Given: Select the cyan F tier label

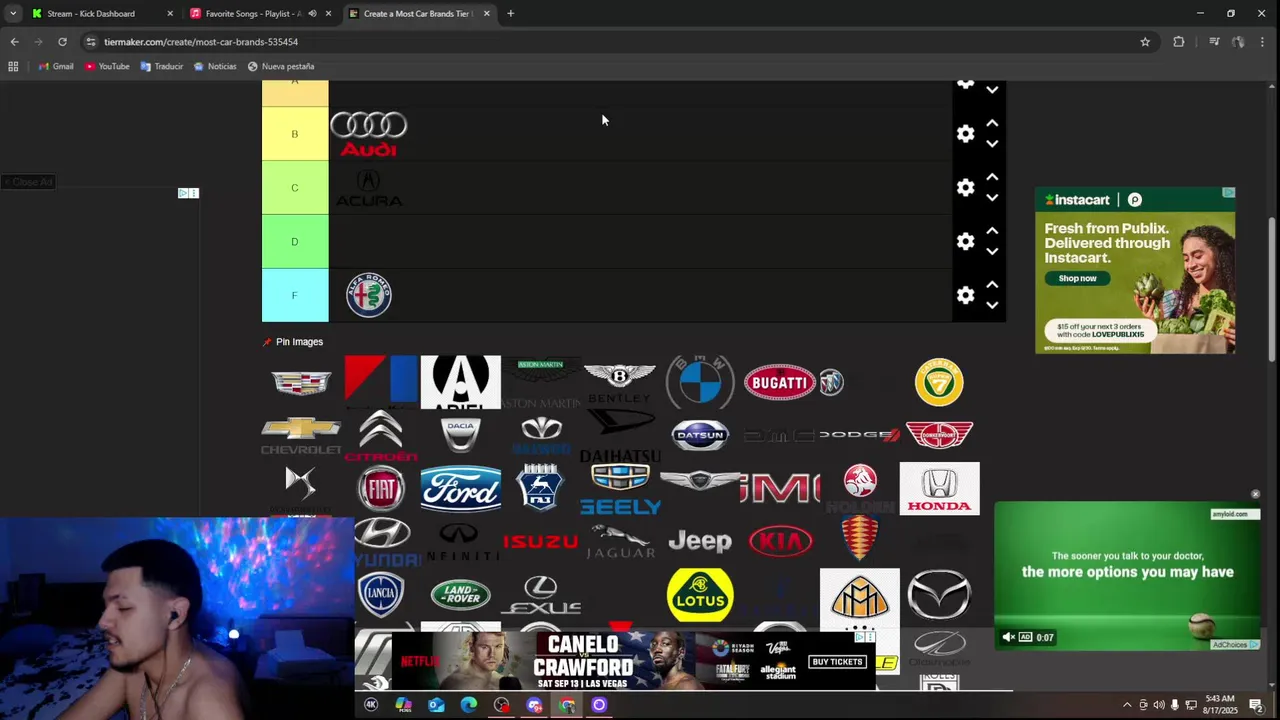Looking at the screenshot, I should 295,296.
